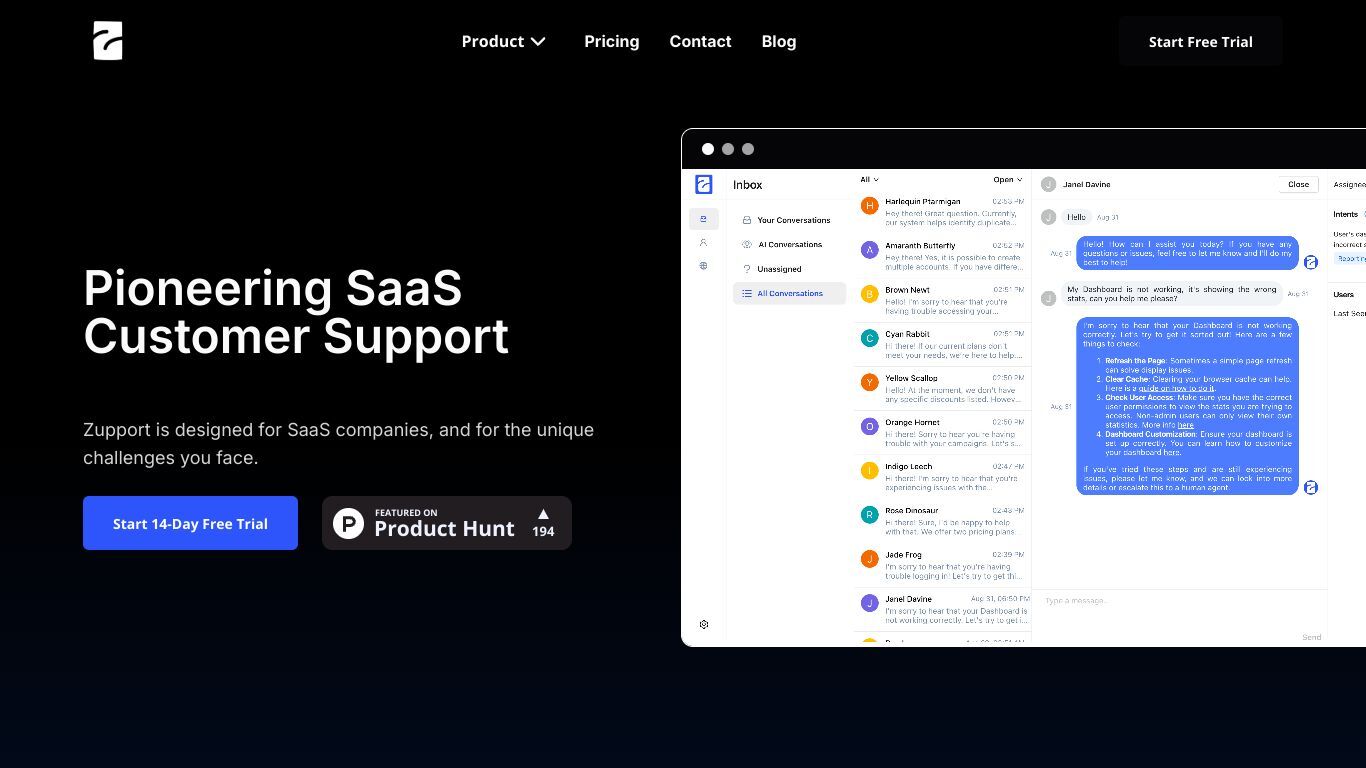
Task: Click the Send button in chat
Action: click(x=1311, y=637)
